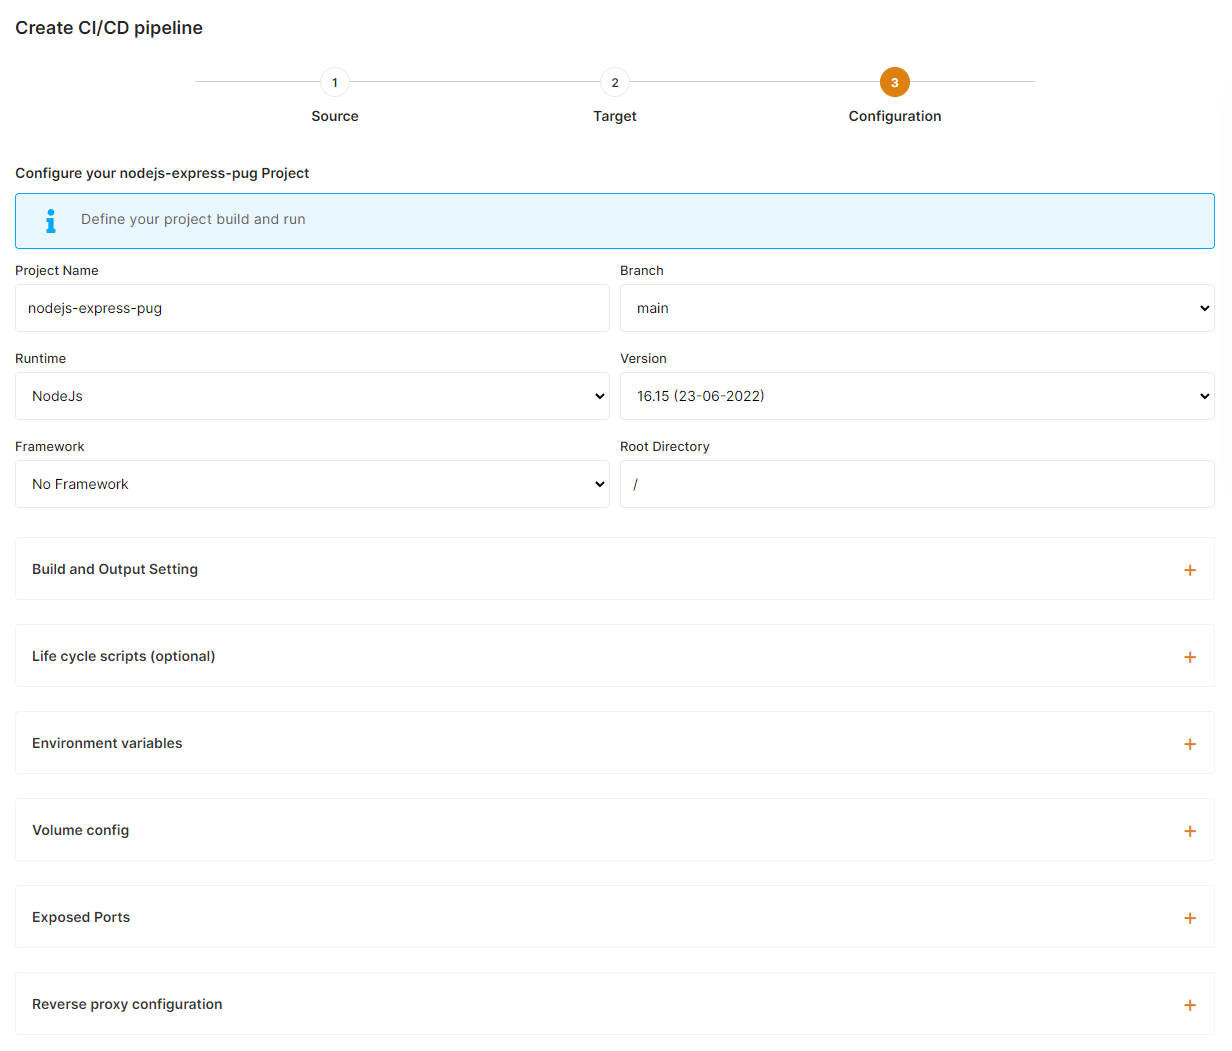Image resolution: width=1232 pixels, height=1051 pixels.
Task: Click the plus icon next to Volume config
Action: (x=1189, y=831)
